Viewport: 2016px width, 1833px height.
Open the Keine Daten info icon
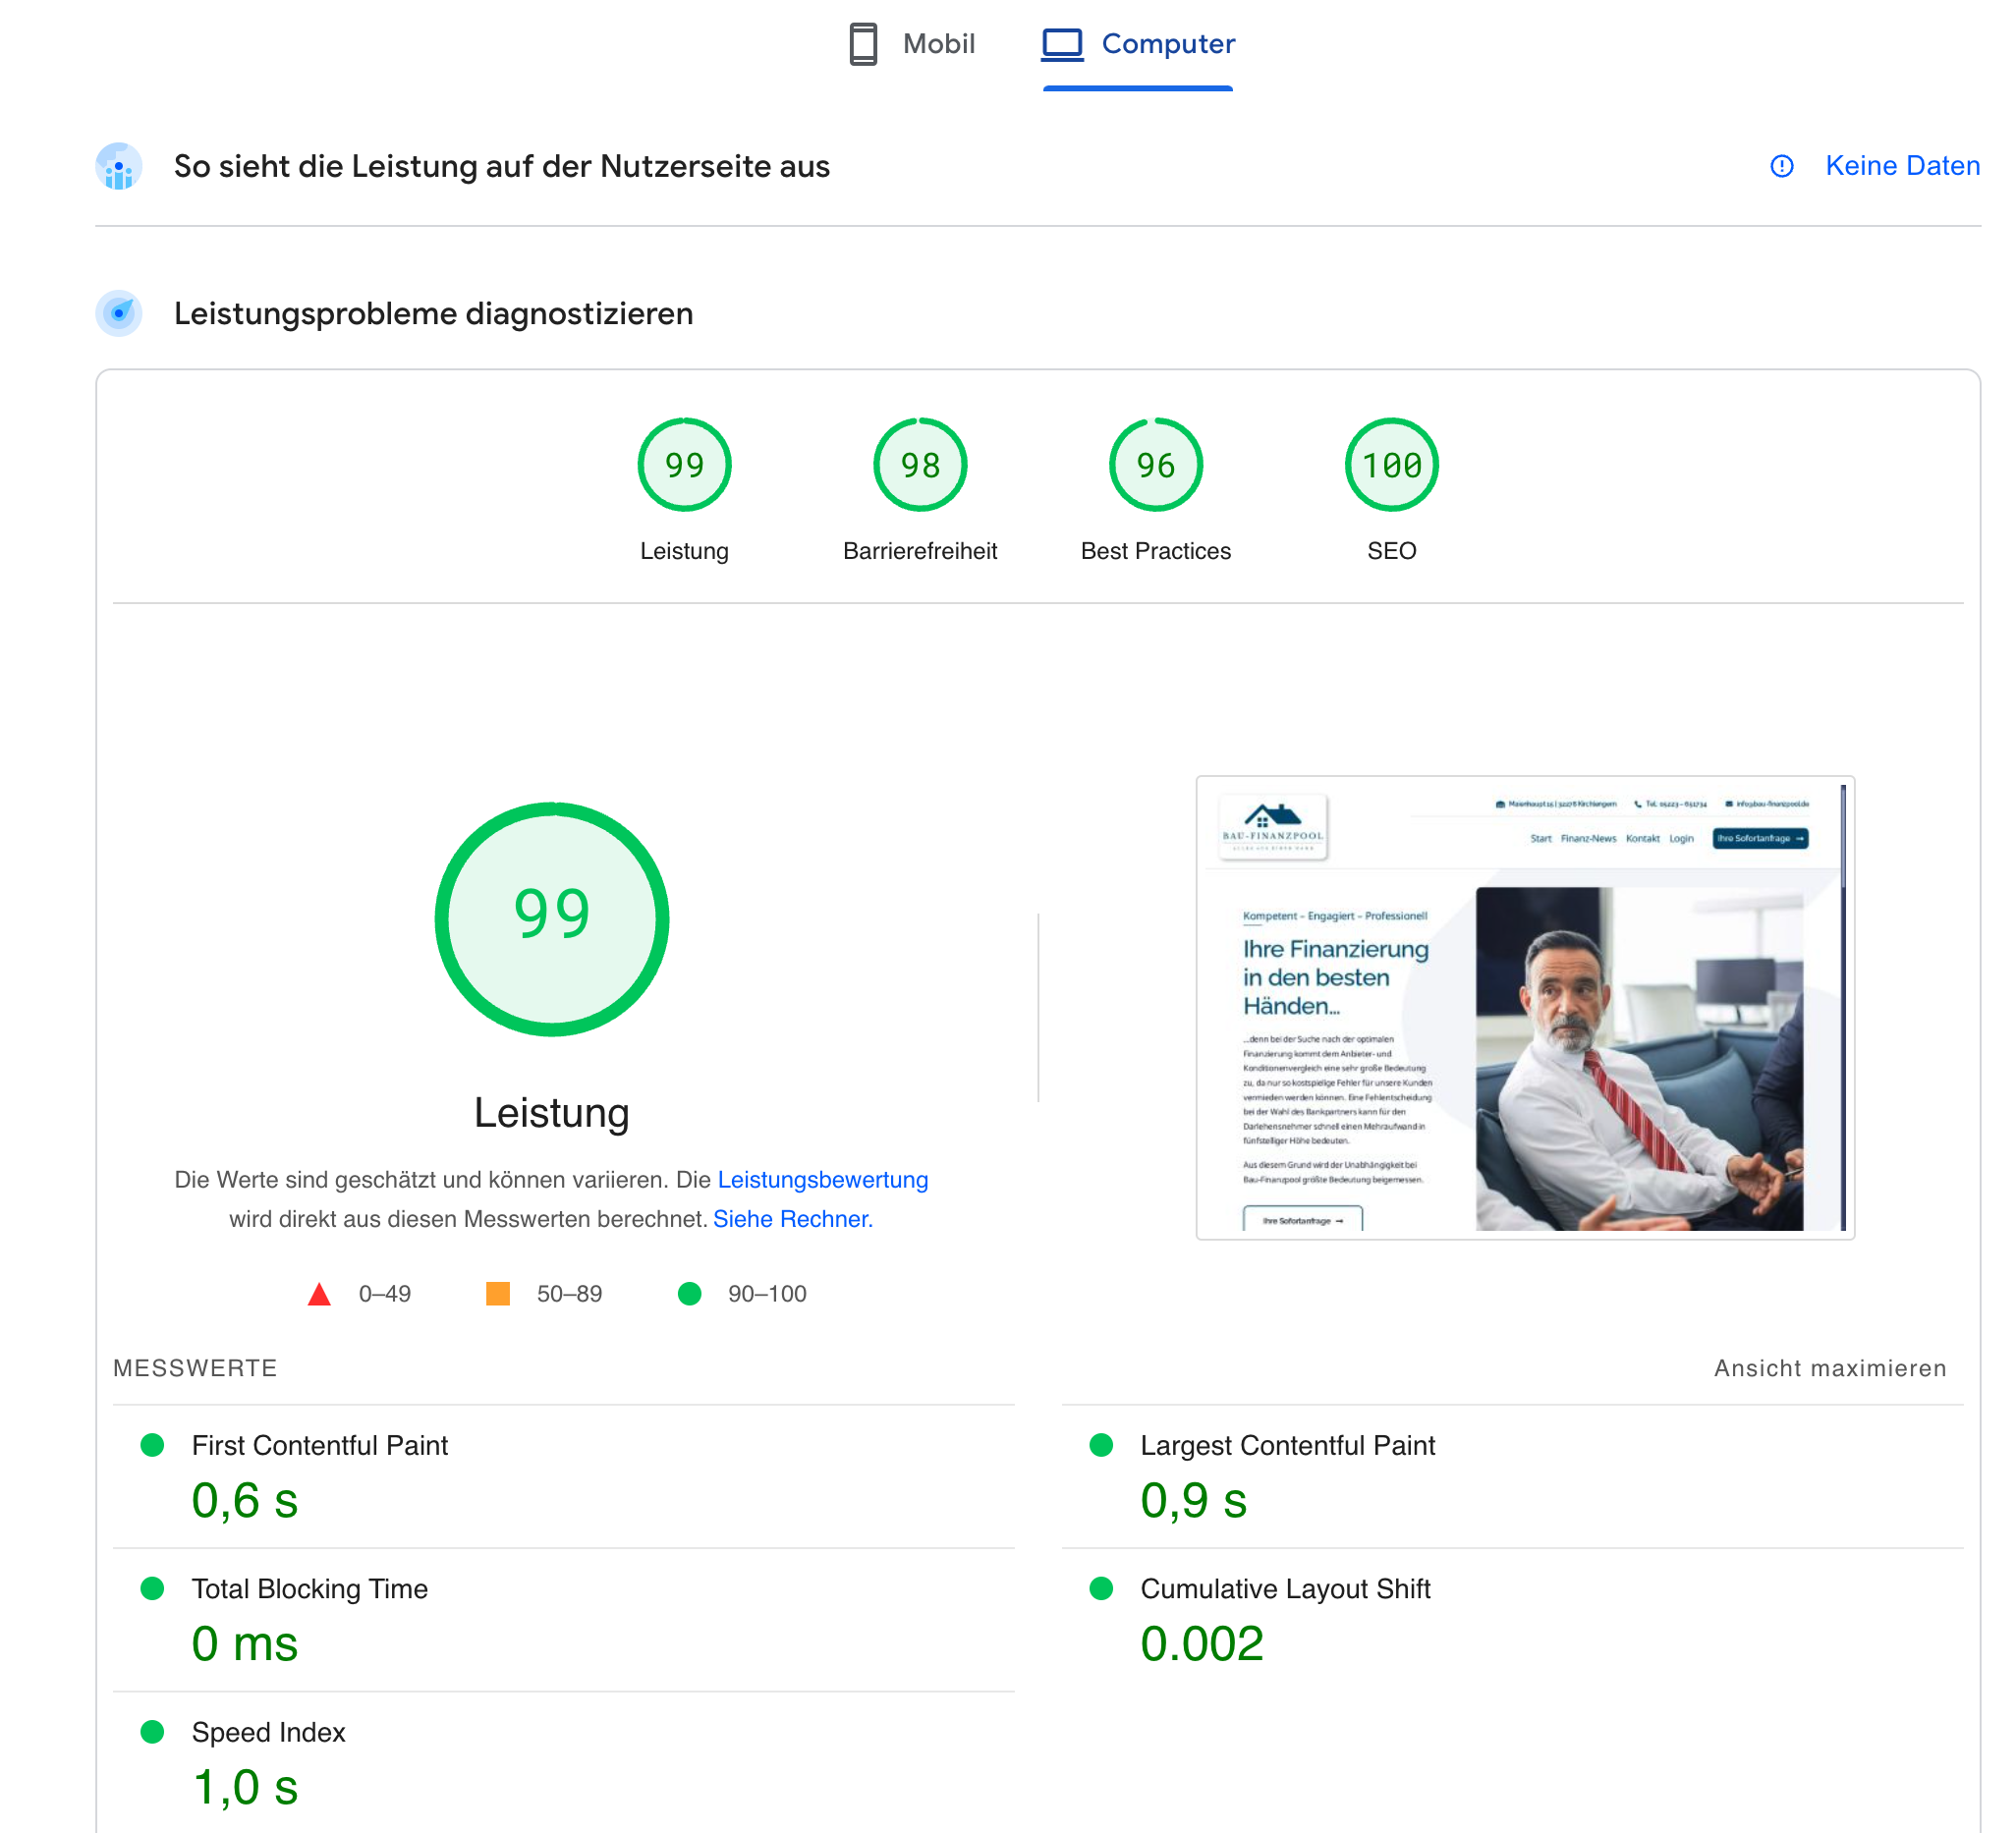point(1782,166)
